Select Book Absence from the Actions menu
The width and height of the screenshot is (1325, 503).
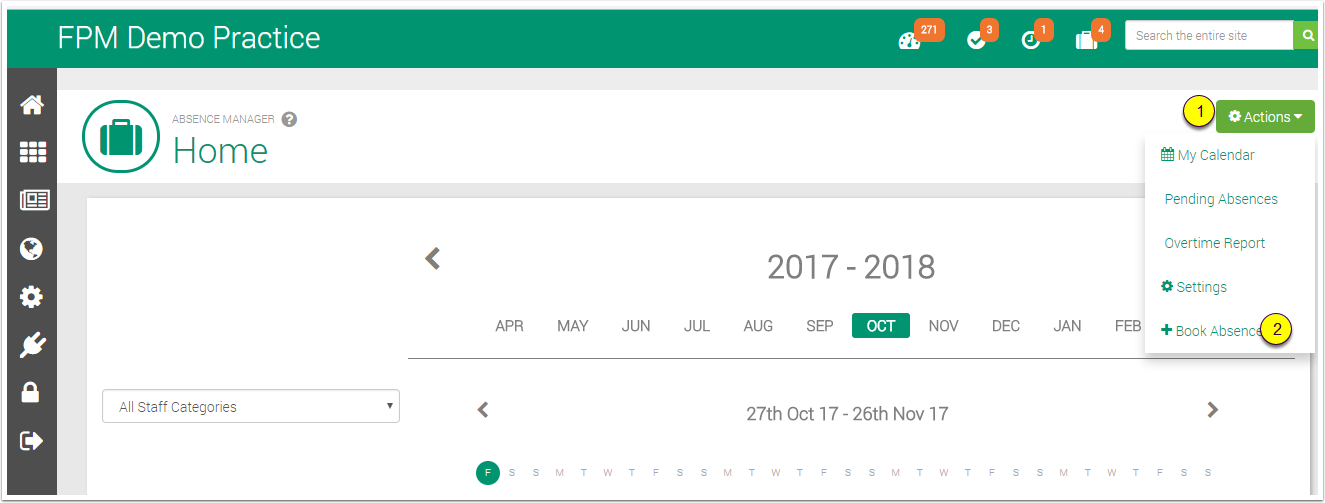[x=1212, y=331]
